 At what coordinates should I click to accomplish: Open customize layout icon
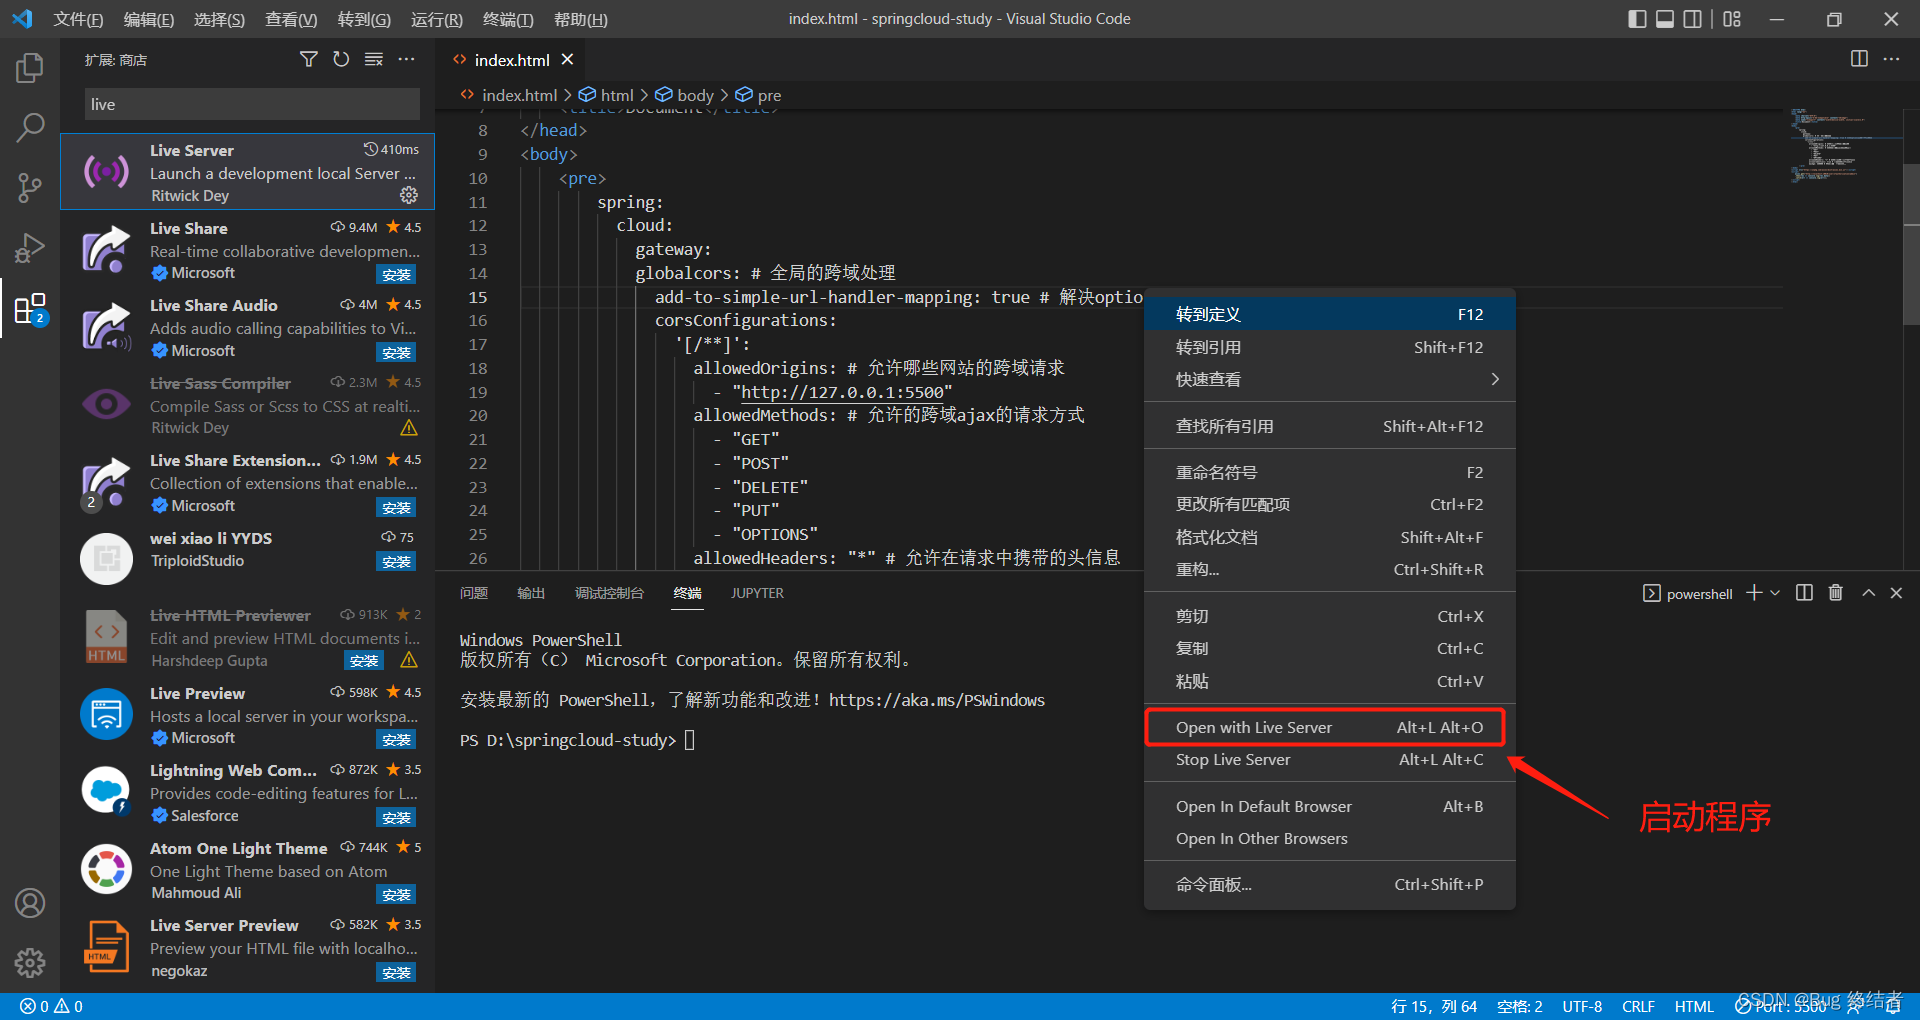click(x=1732, y=19)
